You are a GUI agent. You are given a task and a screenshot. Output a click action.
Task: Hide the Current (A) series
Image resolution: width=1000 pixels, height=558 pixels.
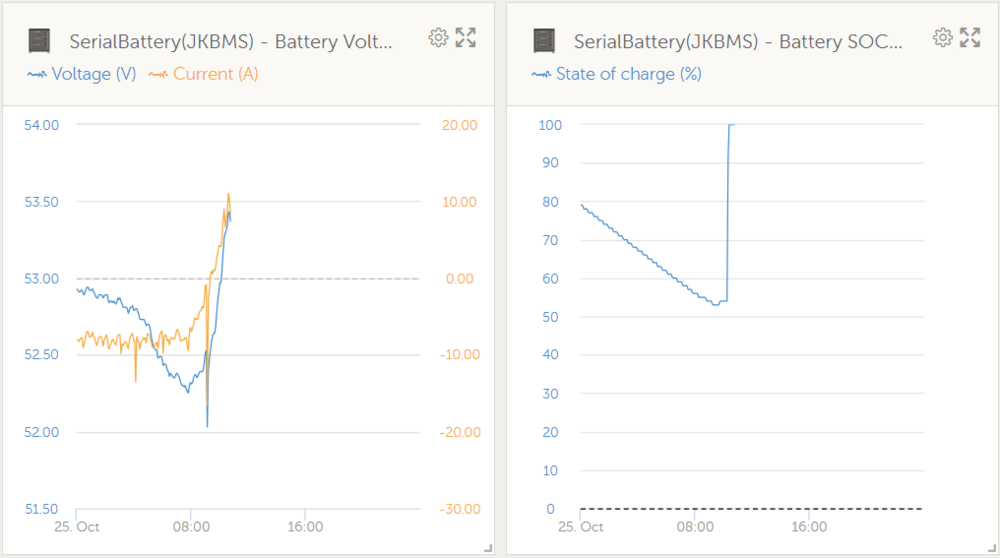(215, 74)
